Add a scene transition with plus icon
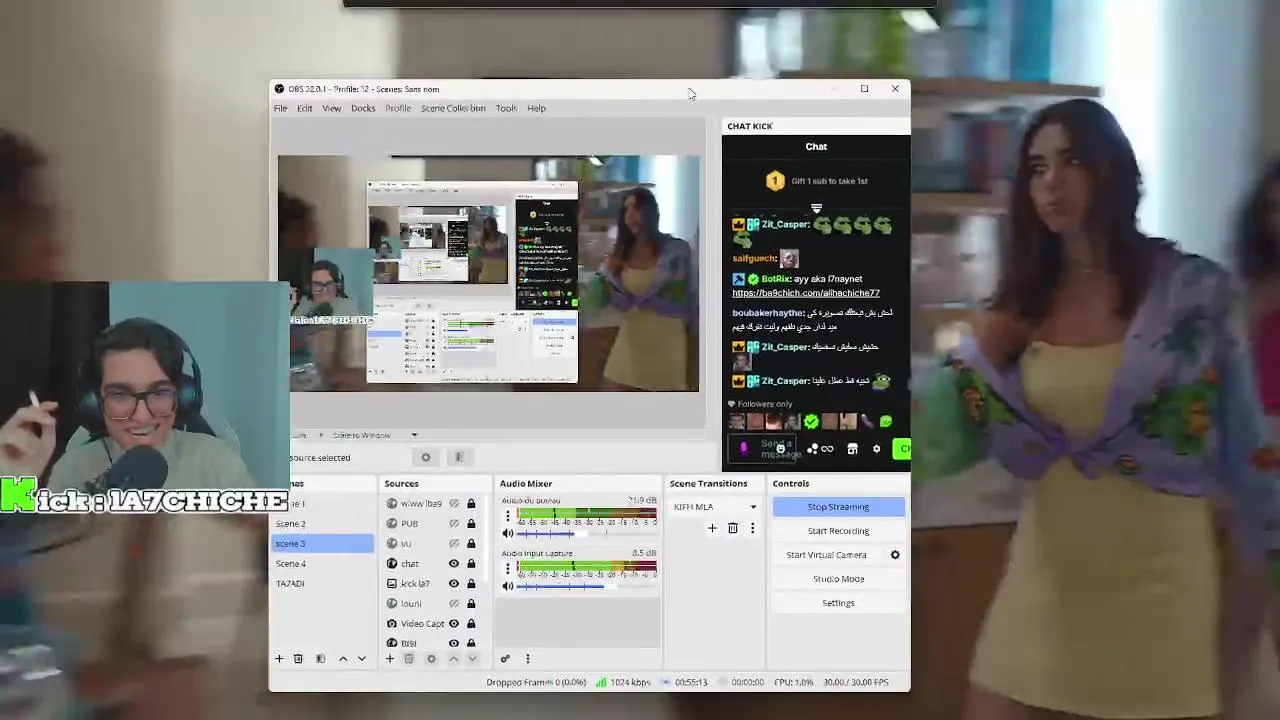This screenshot has width=1280, height=720. [712, 528]
